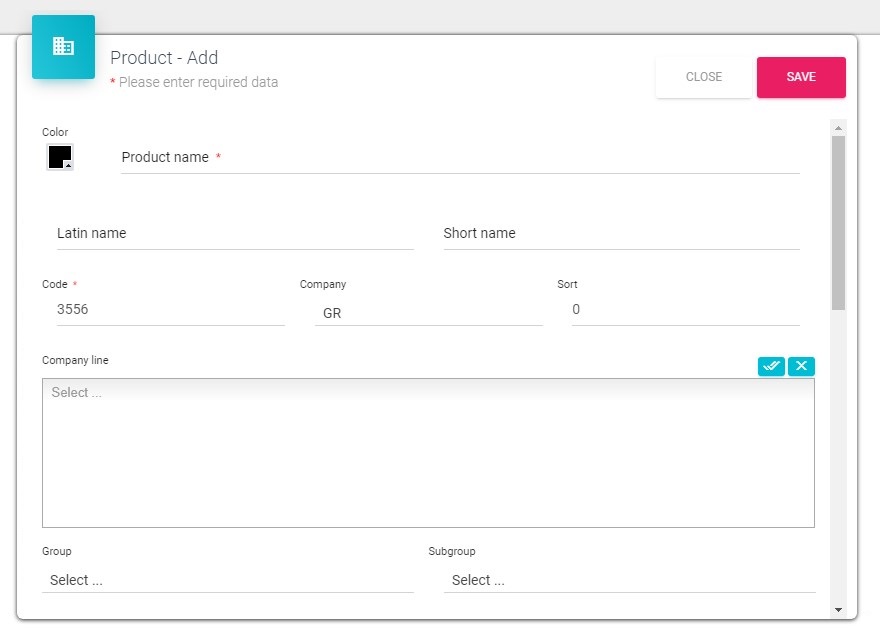Expand the Subgroup dropdown
This screenshot has height=641, width=880.
point(629,580)
